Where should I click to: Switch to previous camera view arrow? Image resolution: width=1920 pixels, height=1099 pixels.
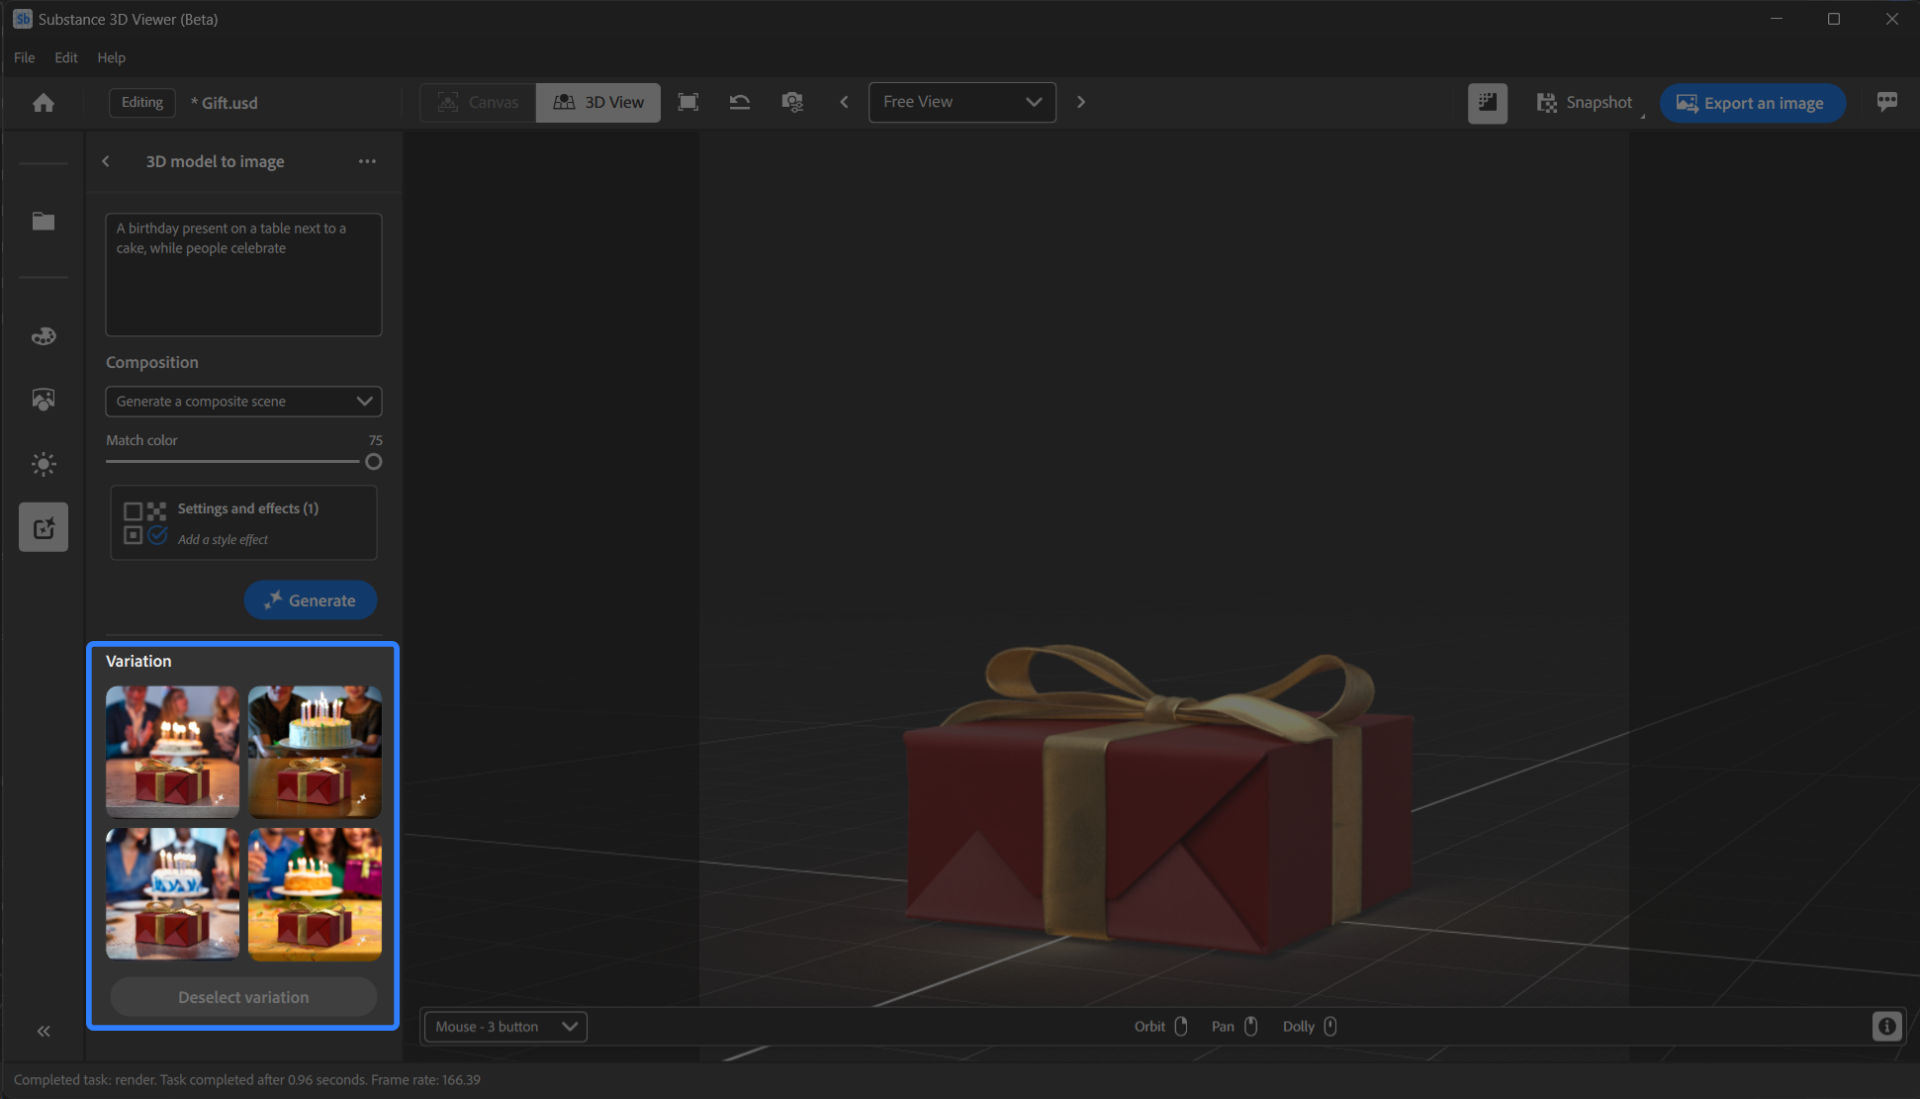[844, 102]
